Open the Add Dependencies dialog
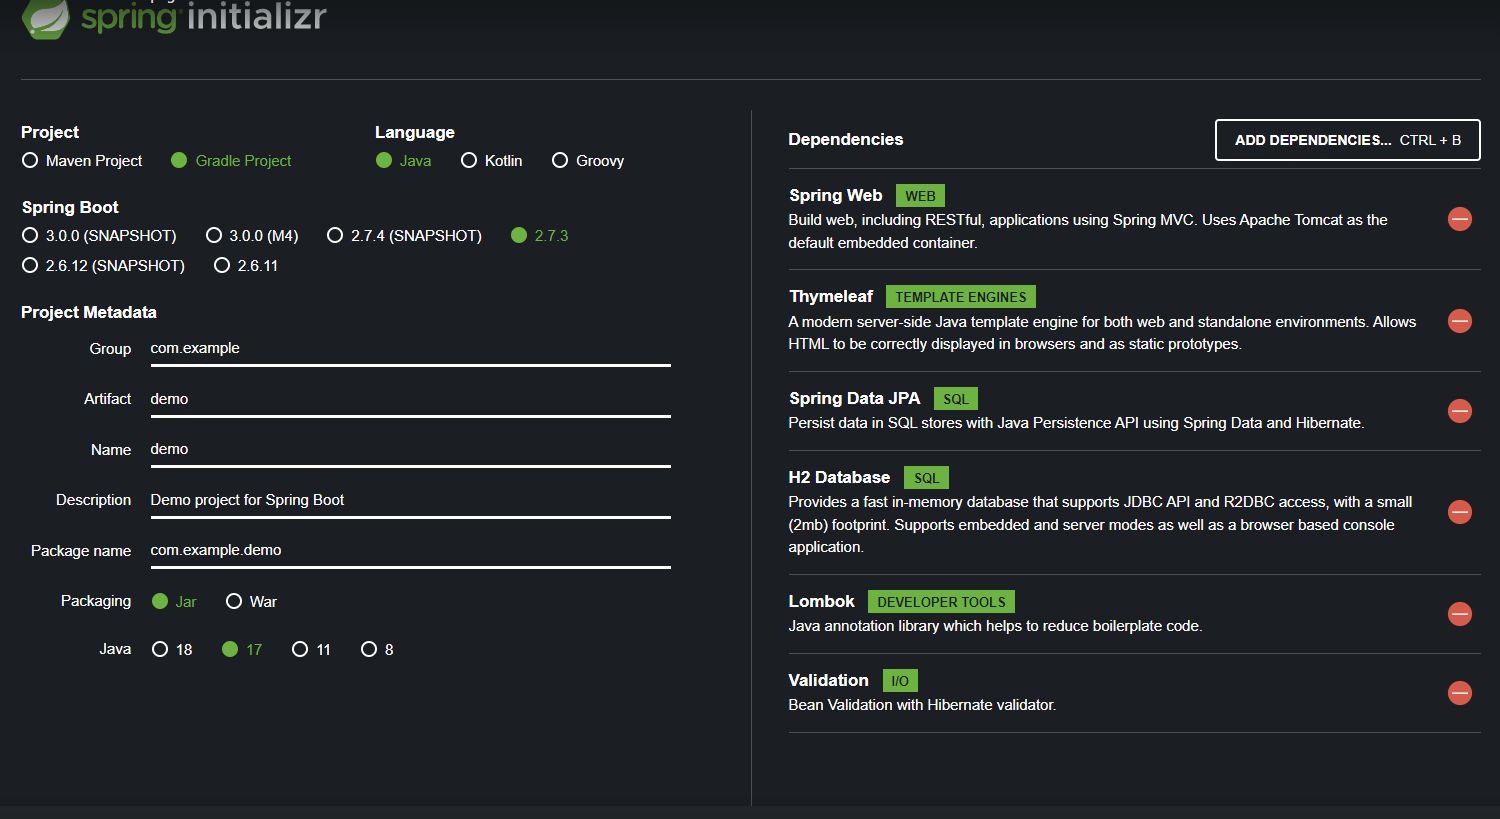 [x=1348, y=140]
